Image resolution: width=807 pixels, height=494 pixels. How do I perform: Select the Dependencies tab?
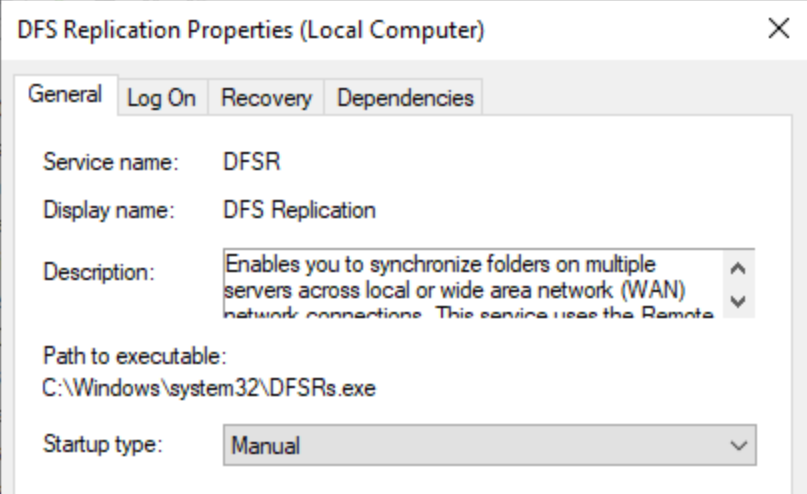(x=404, y=98)
